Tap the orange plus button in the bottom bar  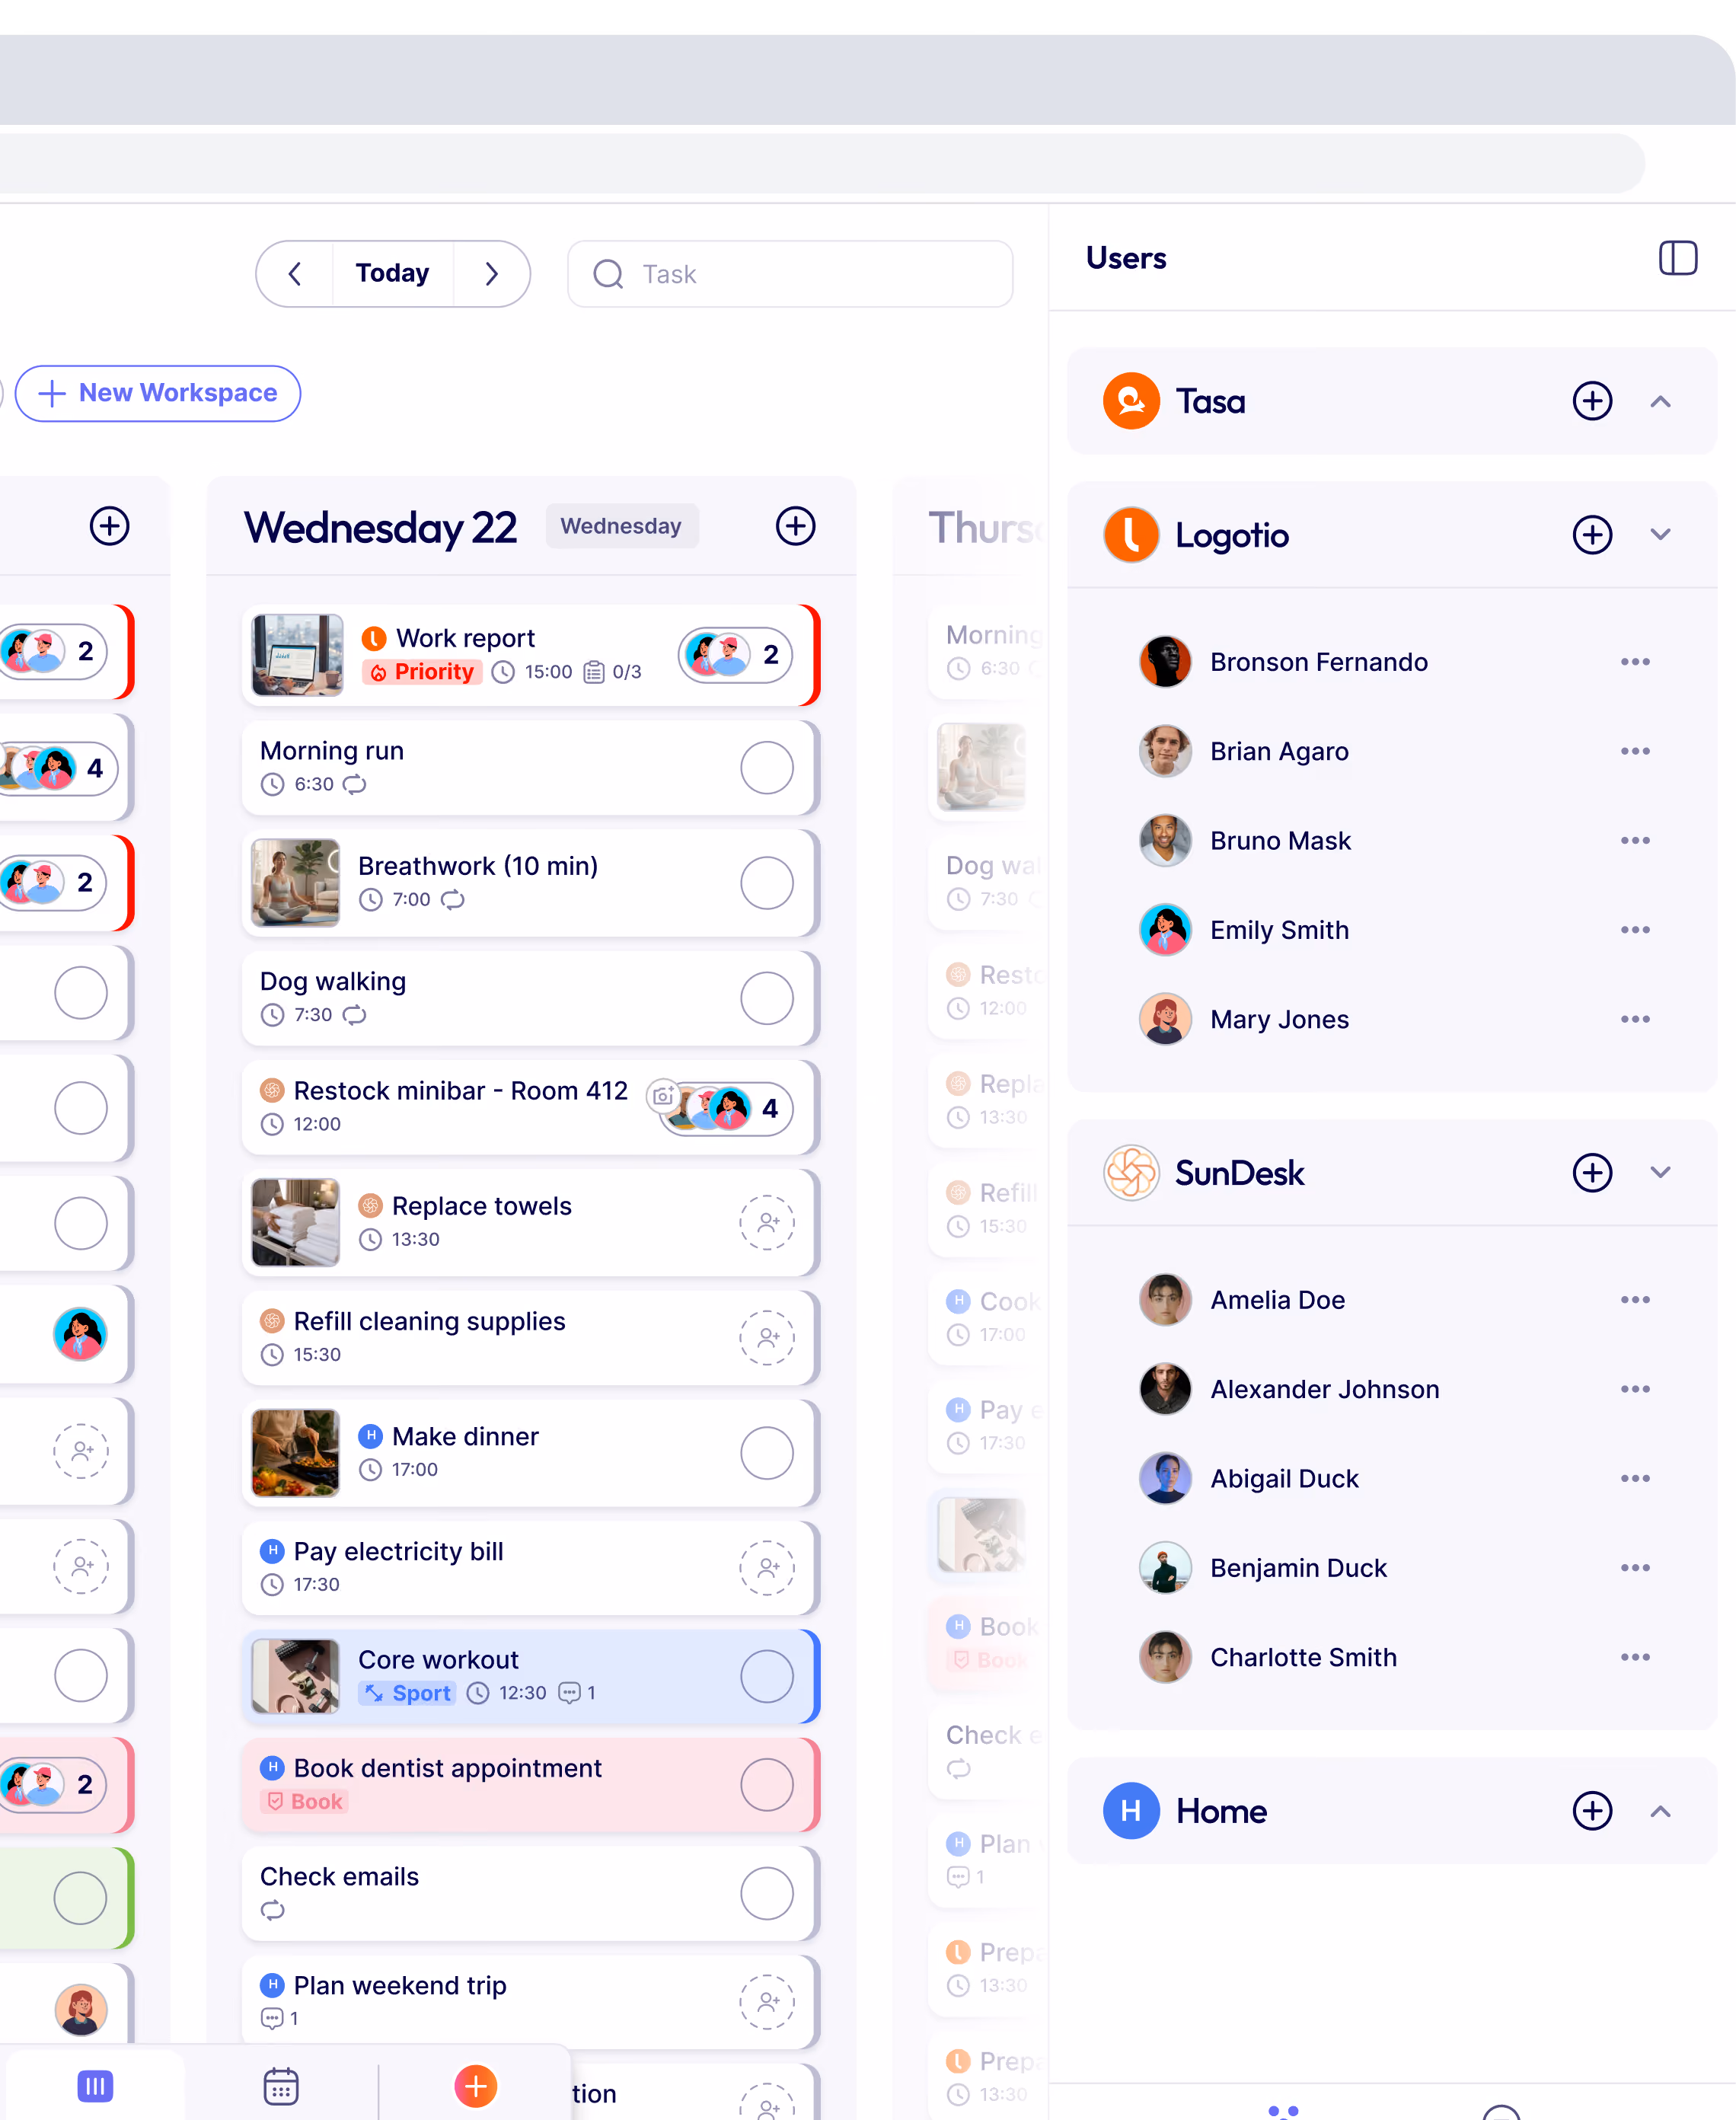point(475,2086)
